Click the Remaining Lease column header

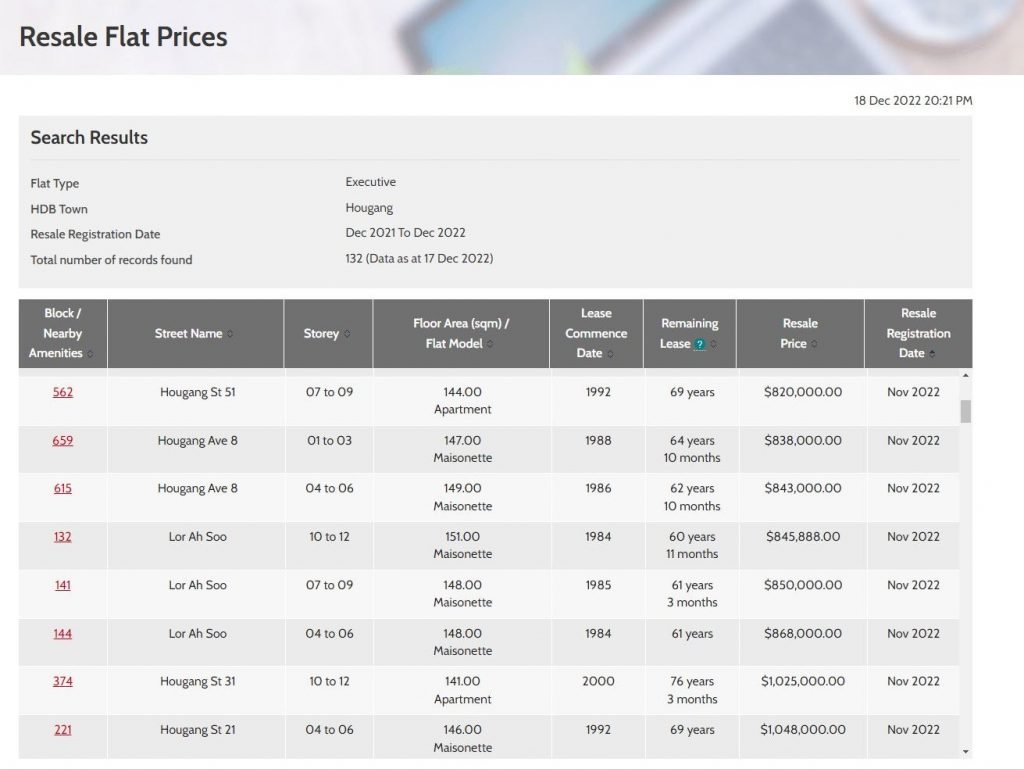tap(689, 324)
